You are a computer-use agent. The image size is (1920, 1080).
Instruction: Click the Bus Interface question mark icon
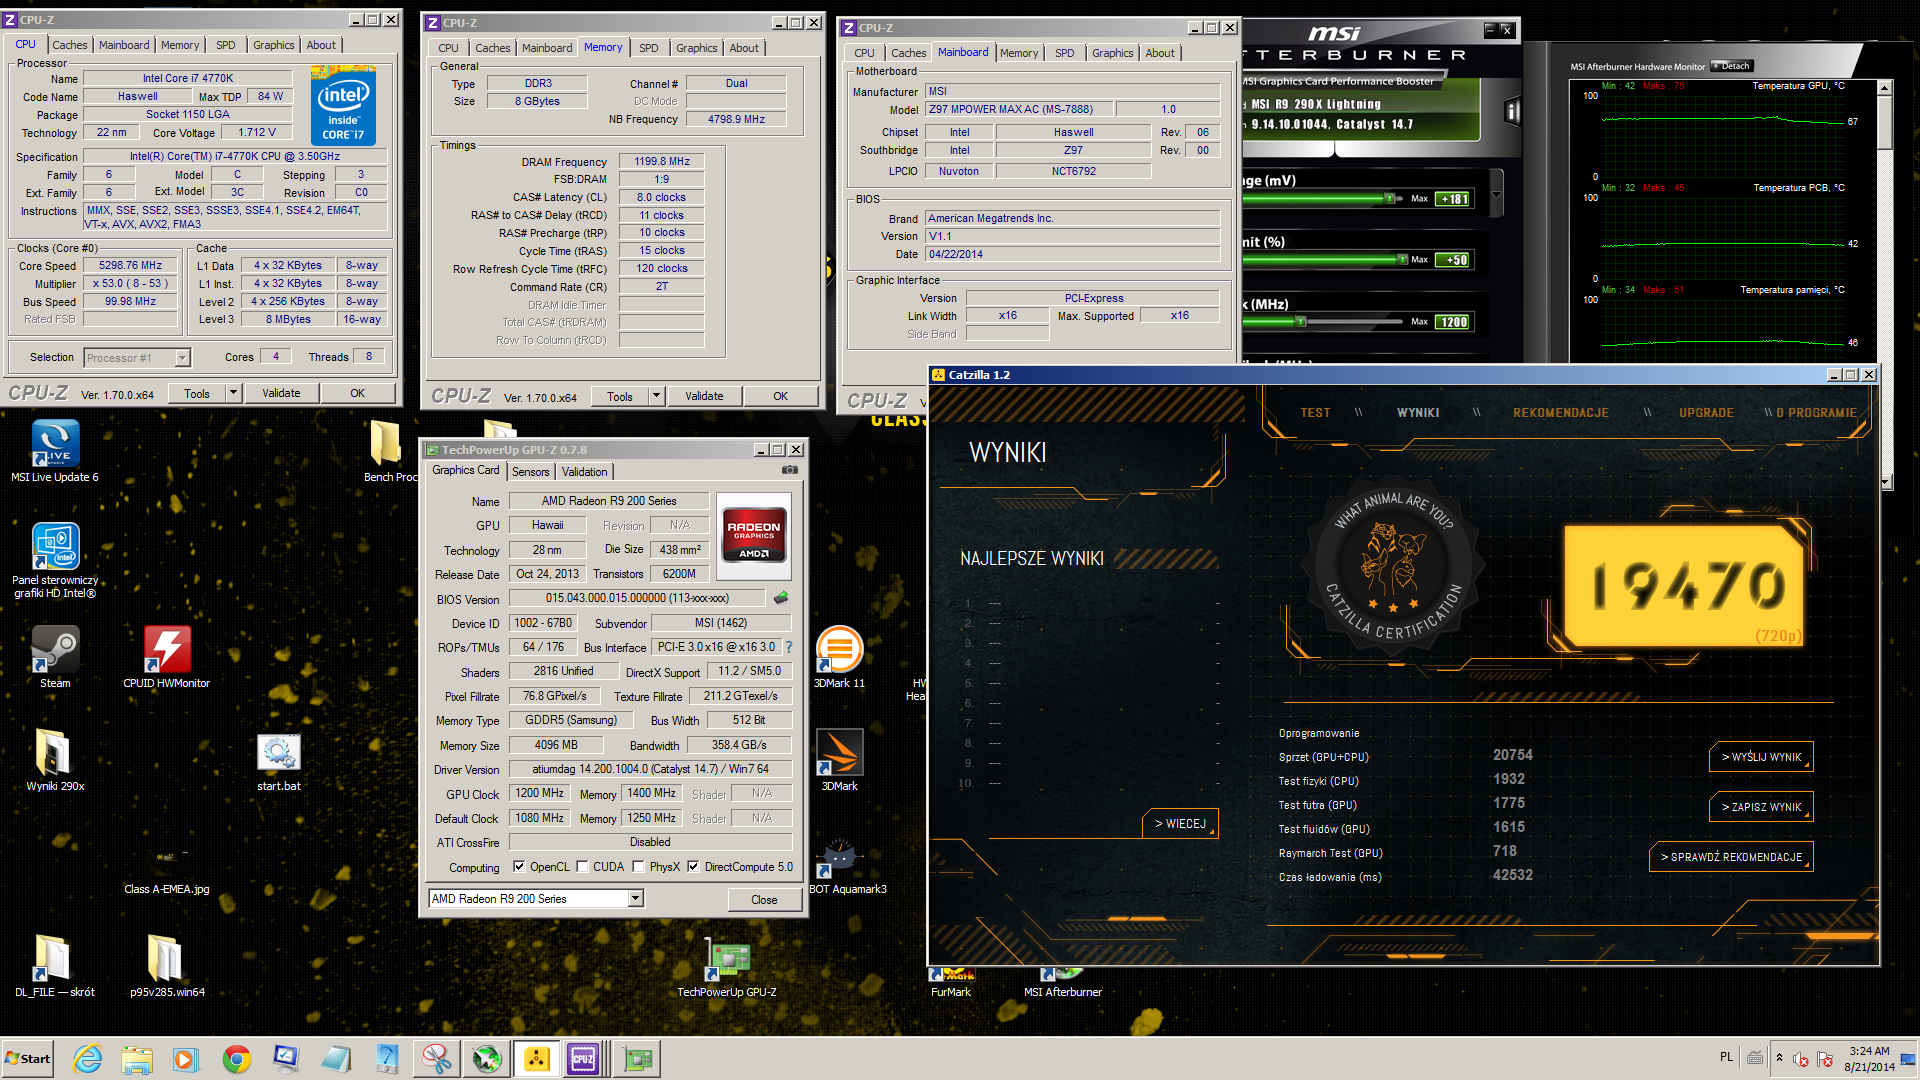pos(789,647)
